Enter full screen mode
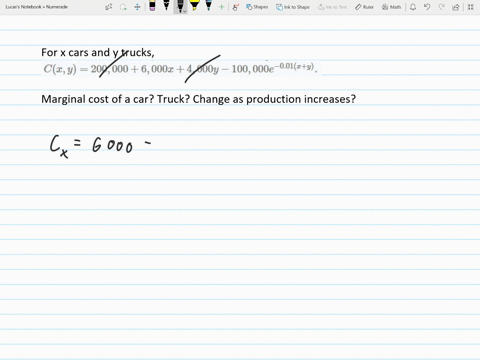 tap(470, 7)
